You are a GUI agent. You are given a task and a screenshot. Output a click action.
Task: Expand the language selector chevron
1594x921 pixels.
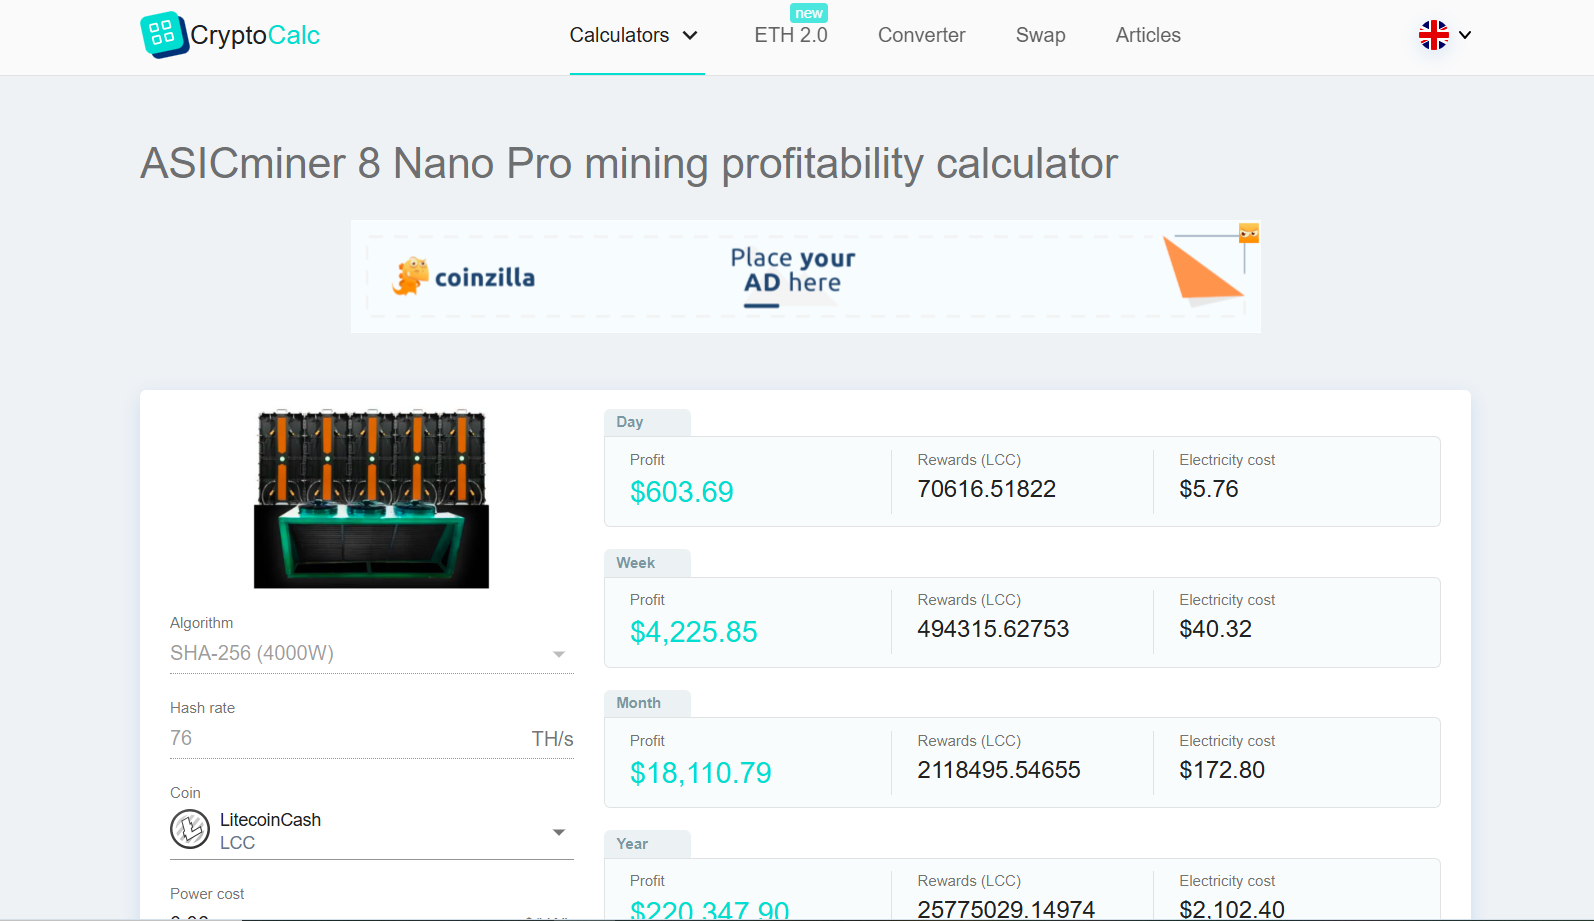pyautogui.click(x=1465, y=35)
